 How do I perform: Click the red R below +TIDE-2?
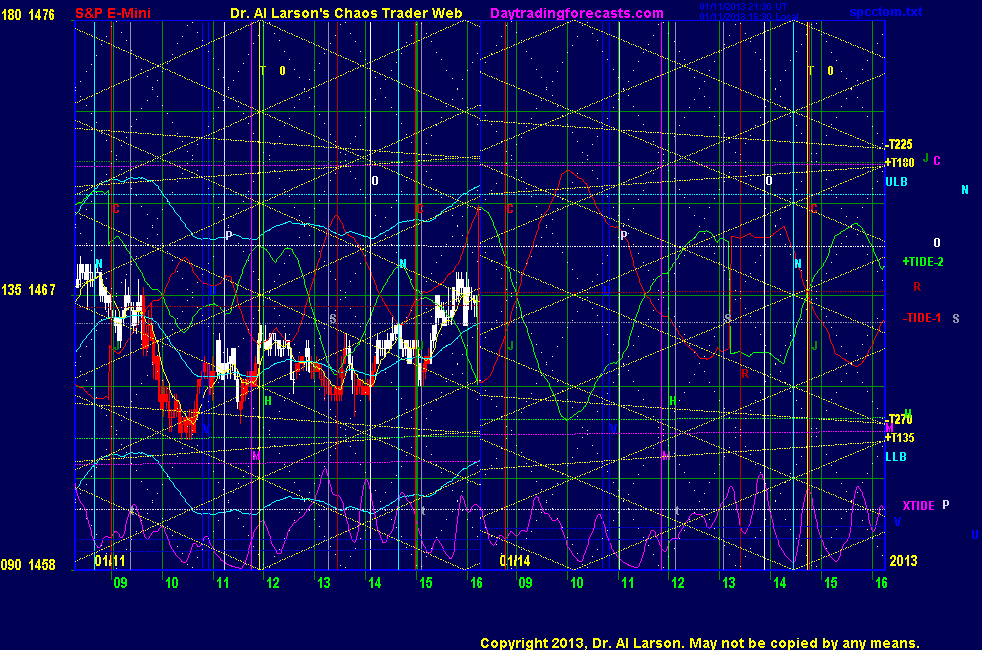click(917, 287)
